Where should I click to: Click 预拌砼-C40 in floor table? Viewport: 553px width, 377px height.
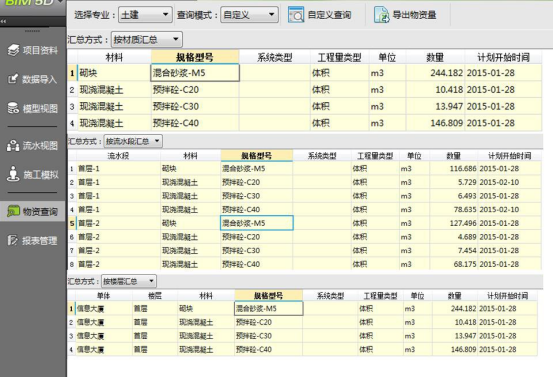[254, 349]
